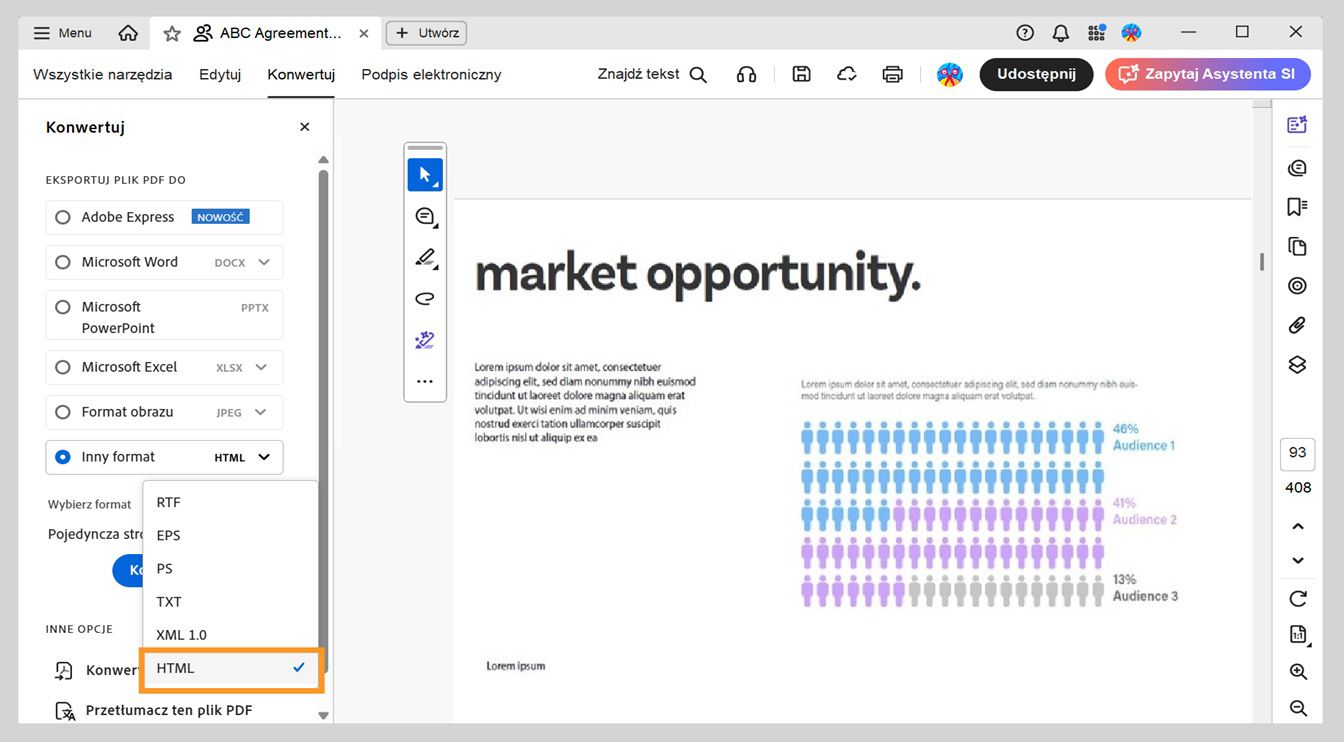Open the Menu hamburger button
The height and width of the screenshot is (742, 1344).
click(x=63, y=33)
